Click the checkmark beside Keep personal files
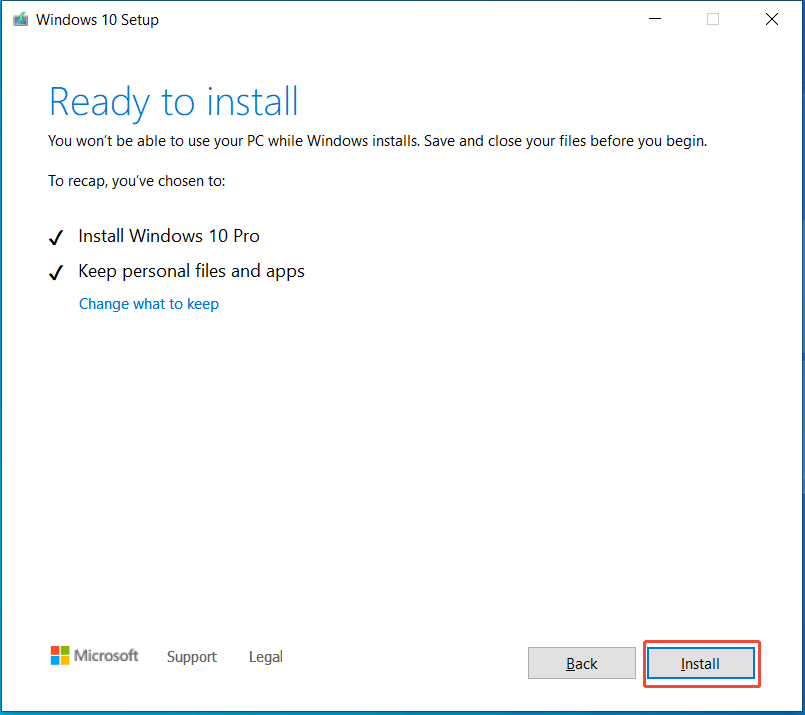This screenshot has width=805, height=715. (x=56, y=271)
